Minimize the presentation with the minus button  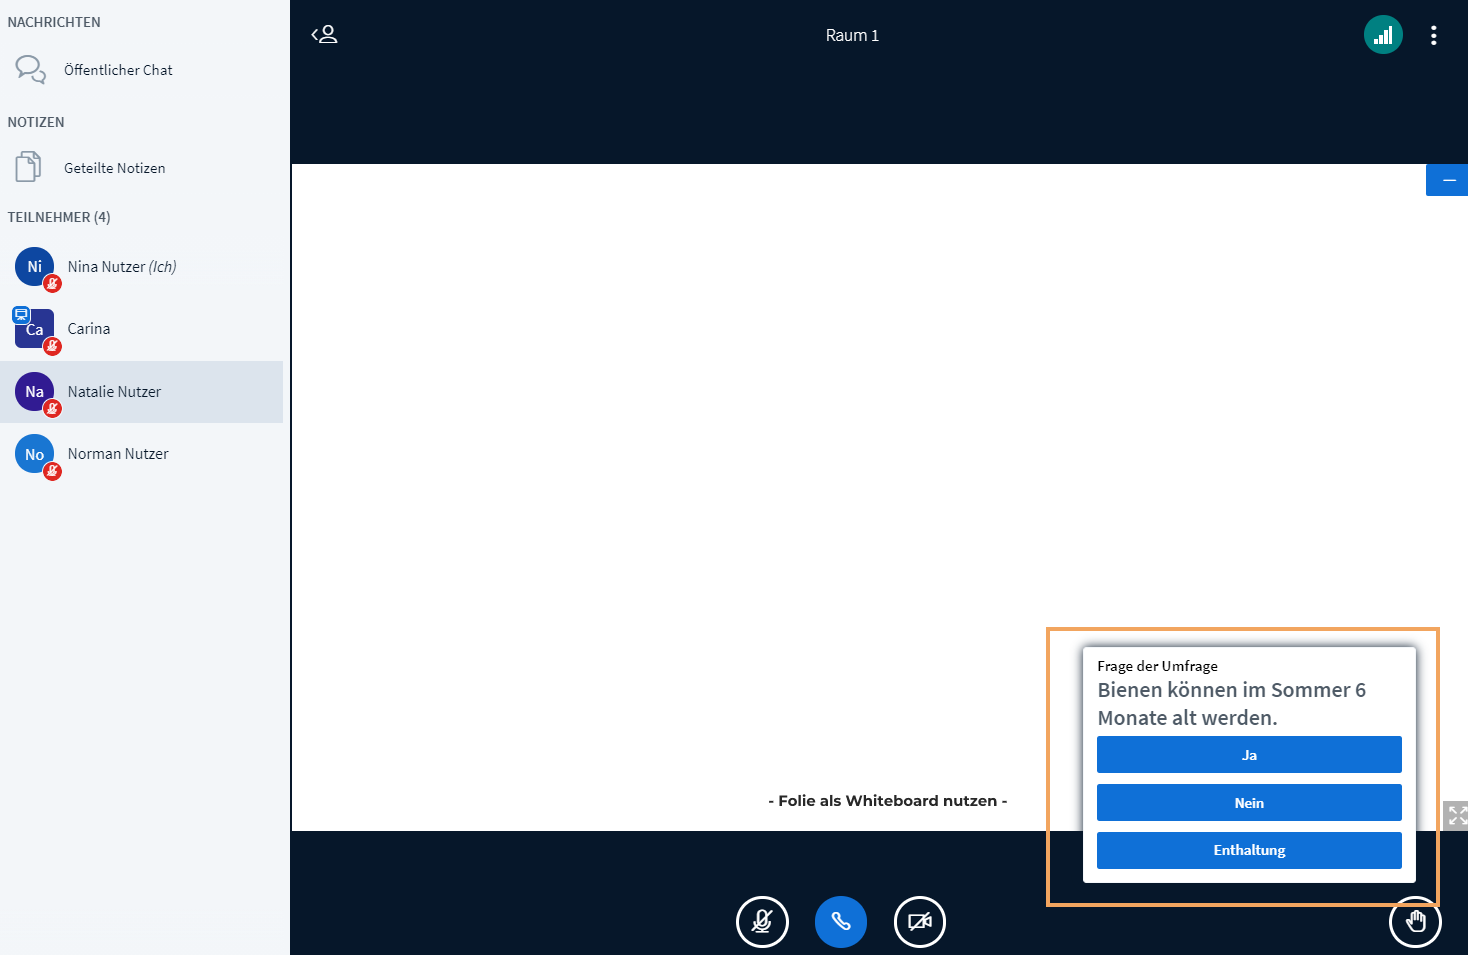[1447, 180]
